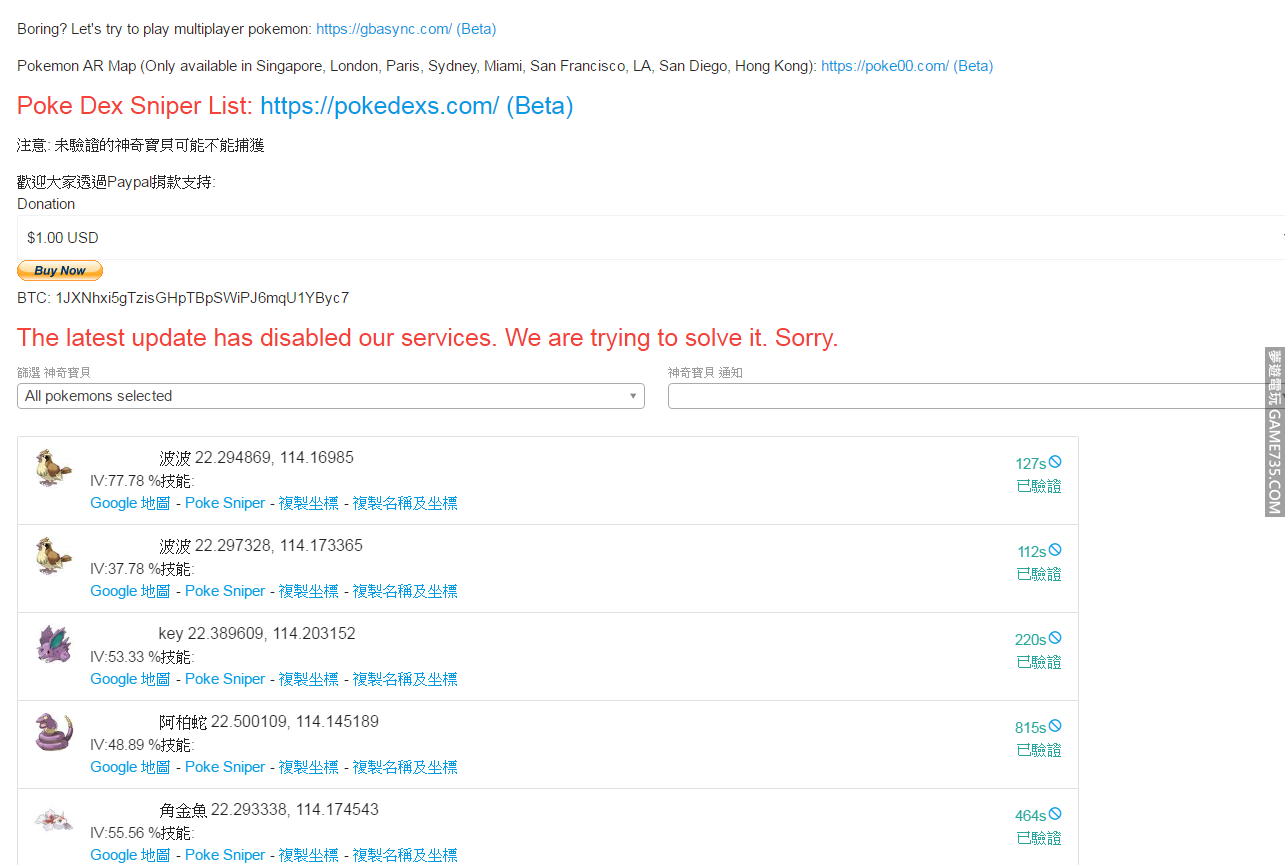Click the ban icon next to 220s

coord(1055,638)
